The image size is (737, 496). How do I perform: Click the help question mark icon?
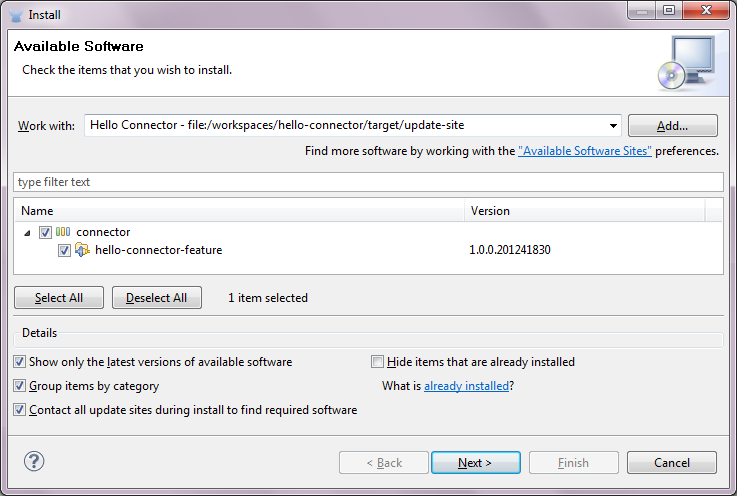35,462
